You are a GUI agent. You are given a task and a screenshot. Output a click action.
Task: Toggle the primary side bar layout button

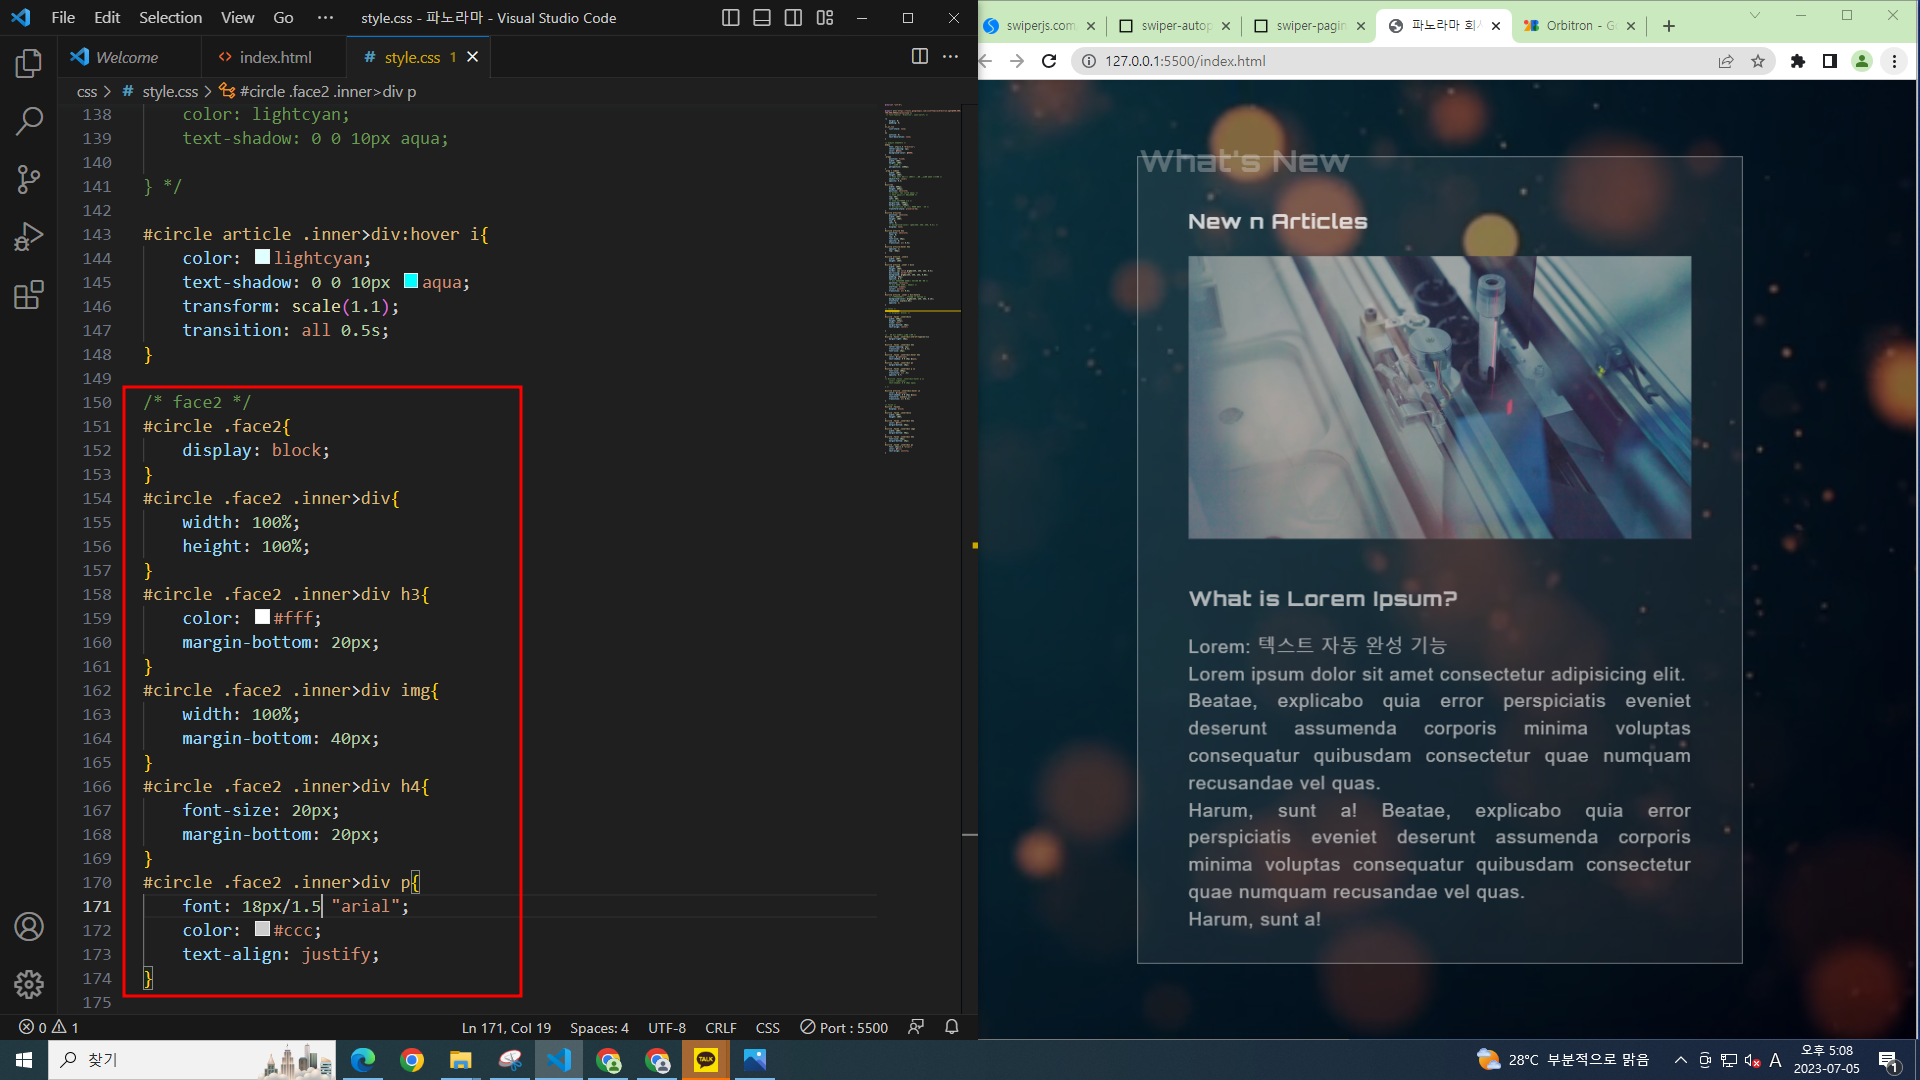coord(730,18)
